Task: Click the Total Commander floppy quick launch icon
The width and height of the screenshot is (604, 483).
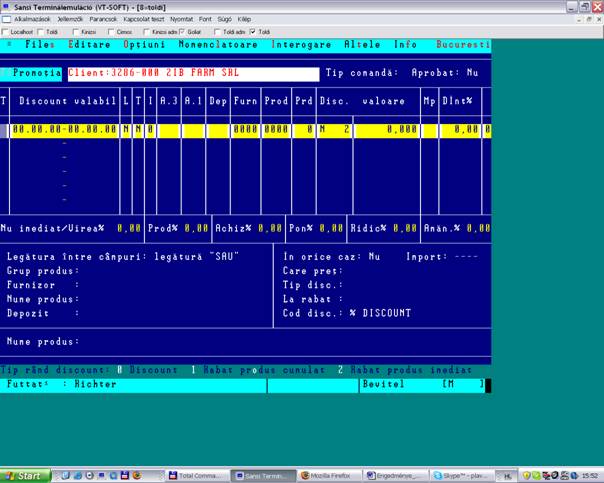Action: coord(124,476)
